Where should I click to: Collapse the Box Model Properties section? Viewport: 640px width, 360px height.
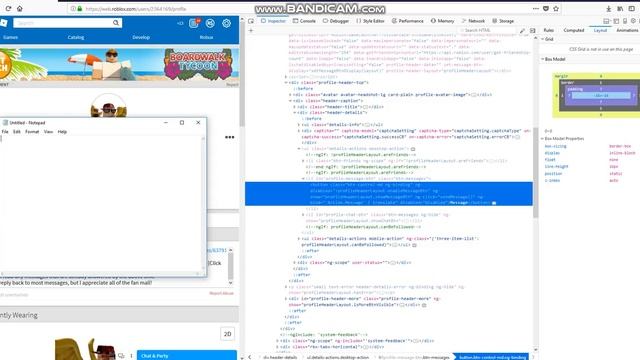pos(543,139)
